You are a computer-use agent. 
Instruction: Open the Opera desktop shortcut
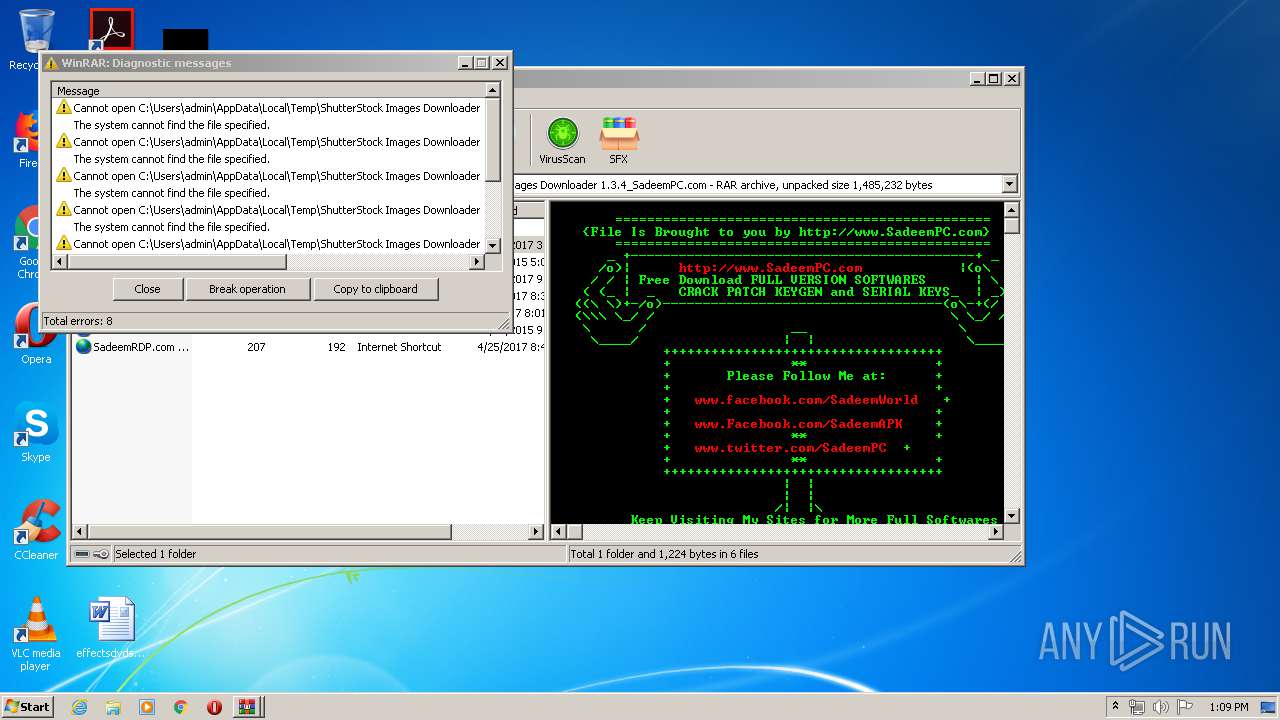click(x=36, y=335)
